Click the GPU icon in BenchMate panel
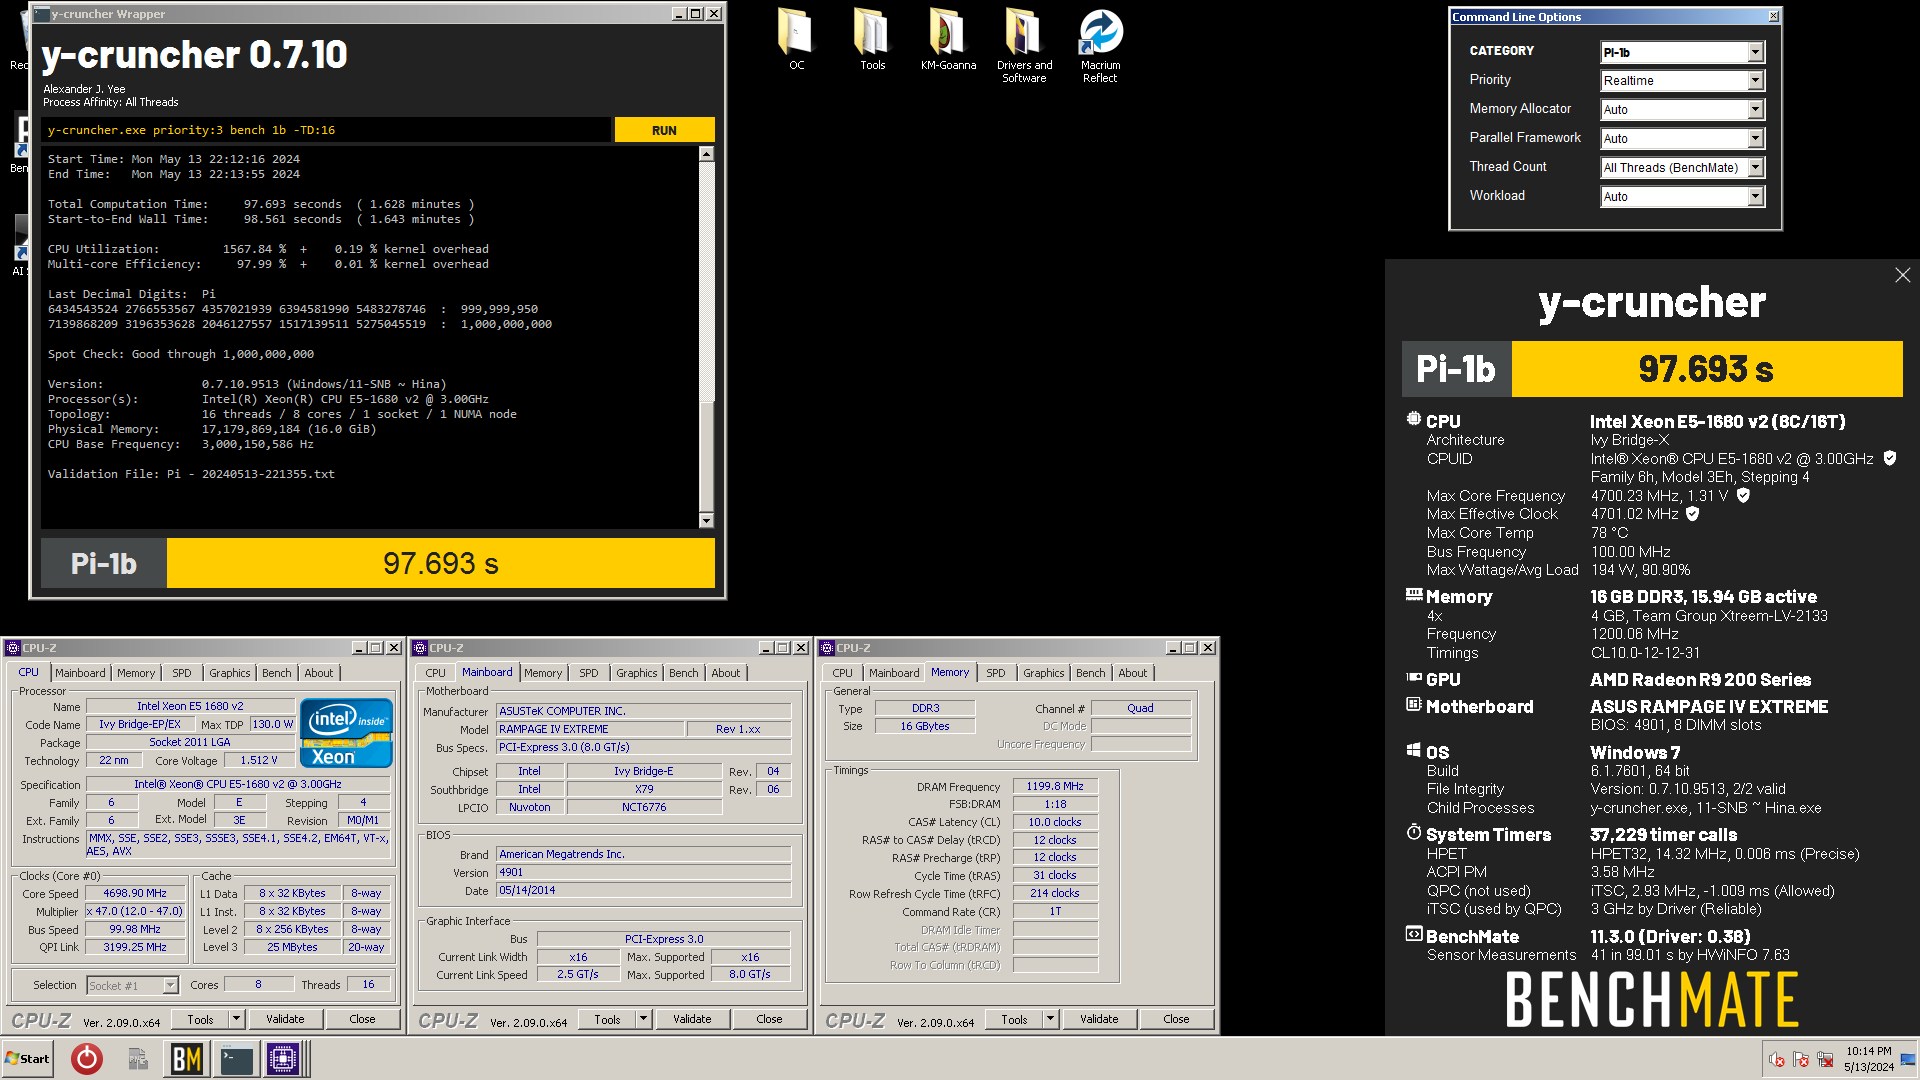 point(1414,677)
